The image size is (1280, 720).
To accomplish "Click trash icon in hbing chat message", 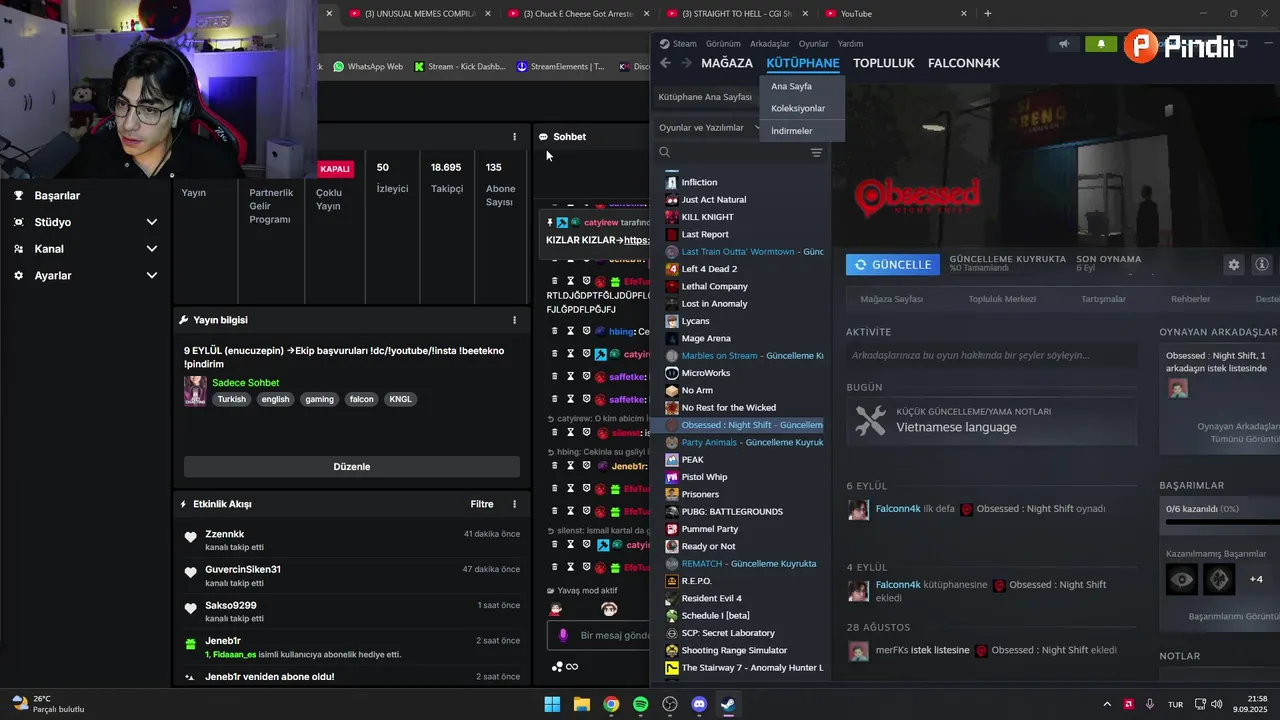I will pyautogui.click(x=555, y=331).
